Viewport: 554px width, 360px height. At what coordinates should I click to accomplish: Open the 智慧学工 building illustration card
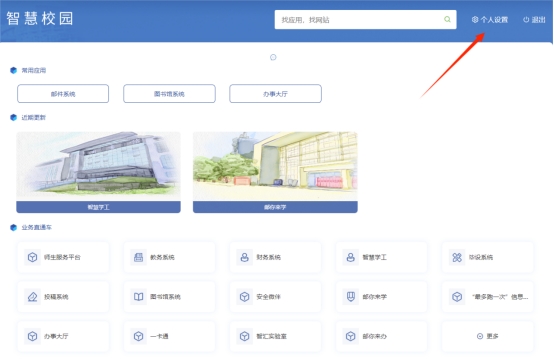pos(98,172)
